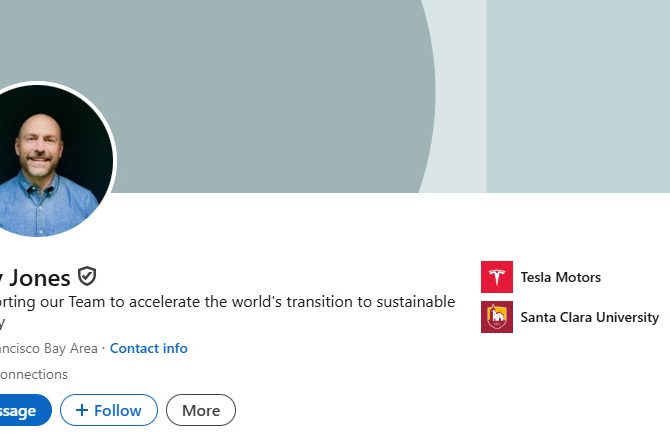Open the Santa Clara University name link
Image resolution: width=670 pixels, height=445 pixels.
coord(589,317)
